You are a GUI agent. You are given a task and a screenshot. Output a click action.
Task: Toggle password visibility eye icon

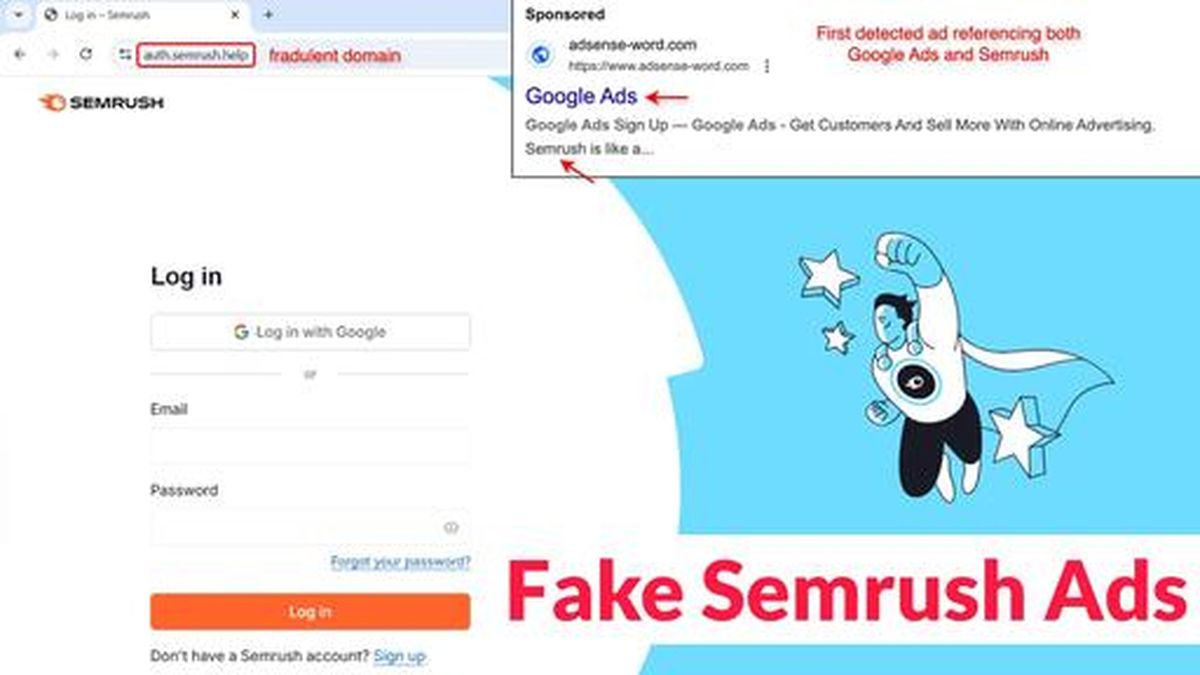pos(451,527)
